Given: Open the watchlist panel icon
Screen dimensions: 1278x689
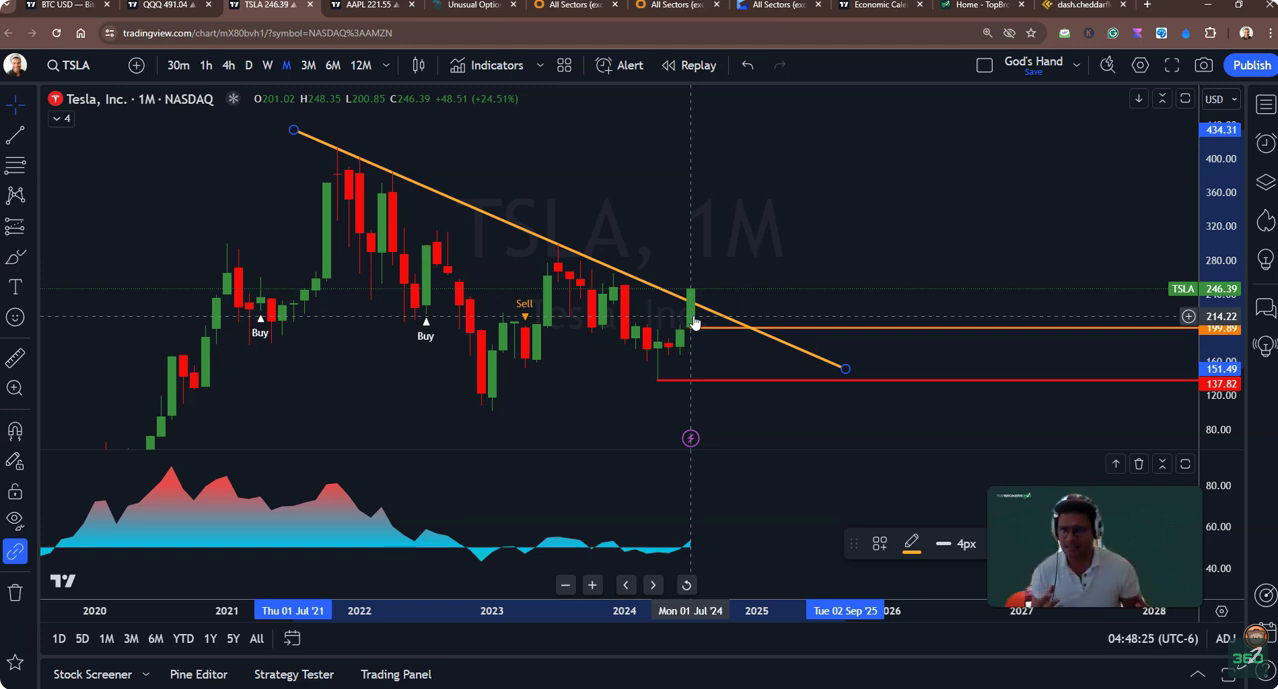Looking at the screenshot, I should [1265, 104].
